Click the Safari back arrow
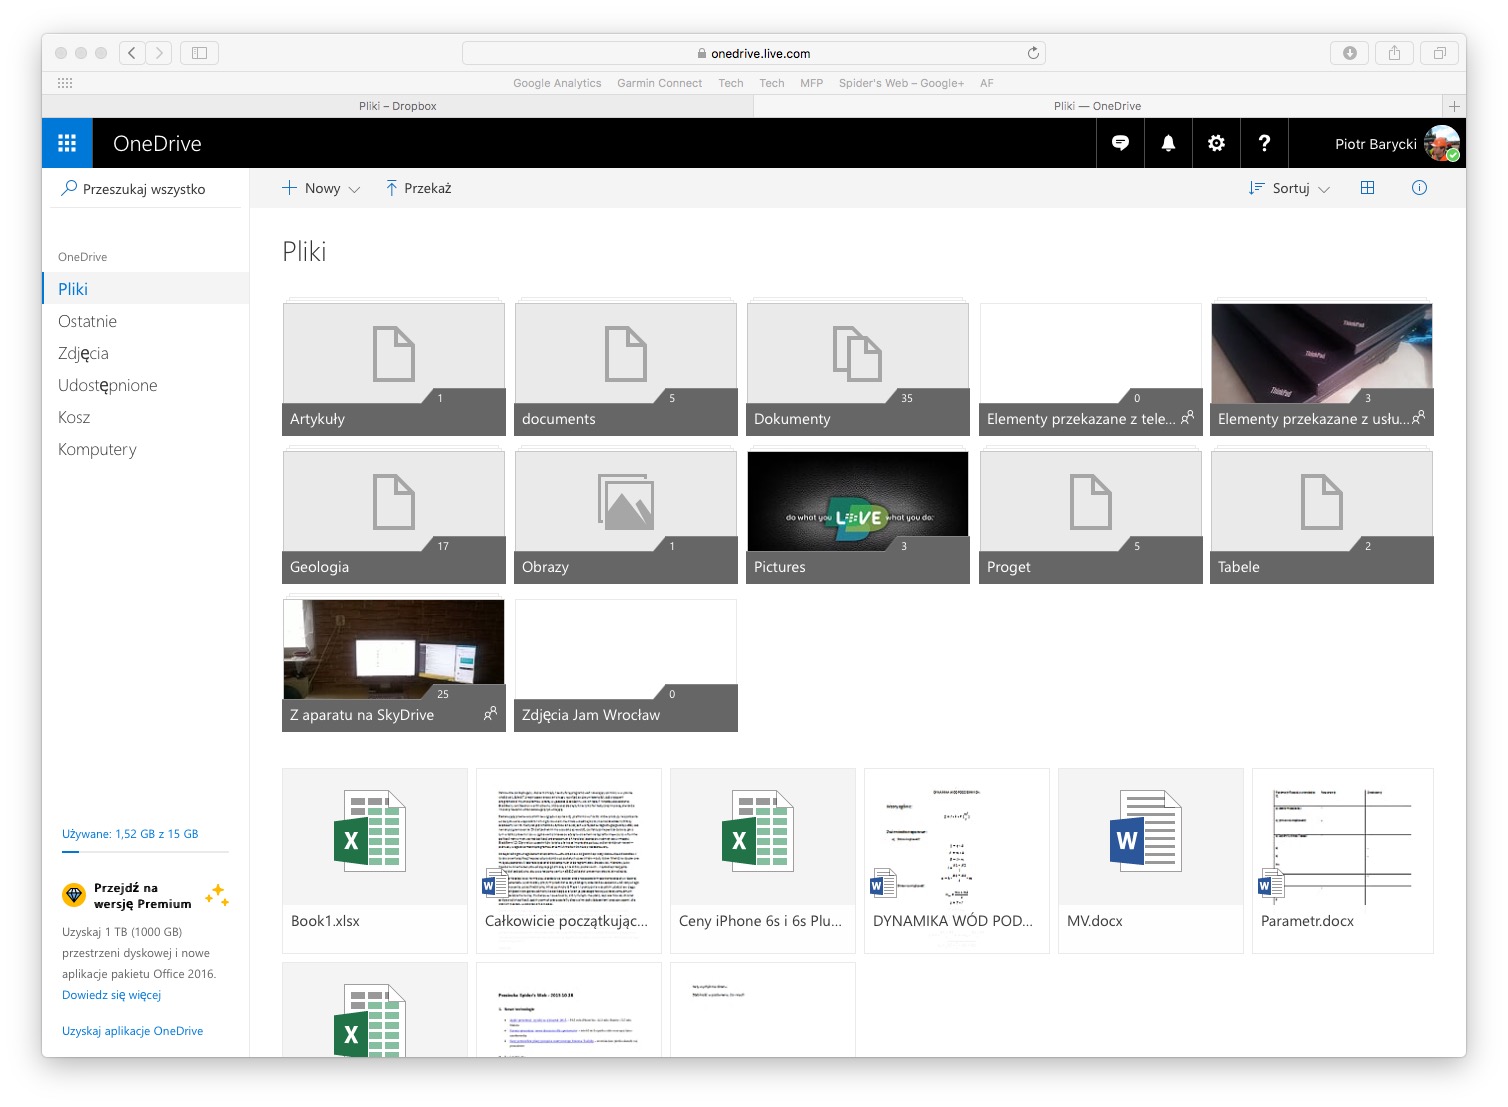 [x=132, y=53]
